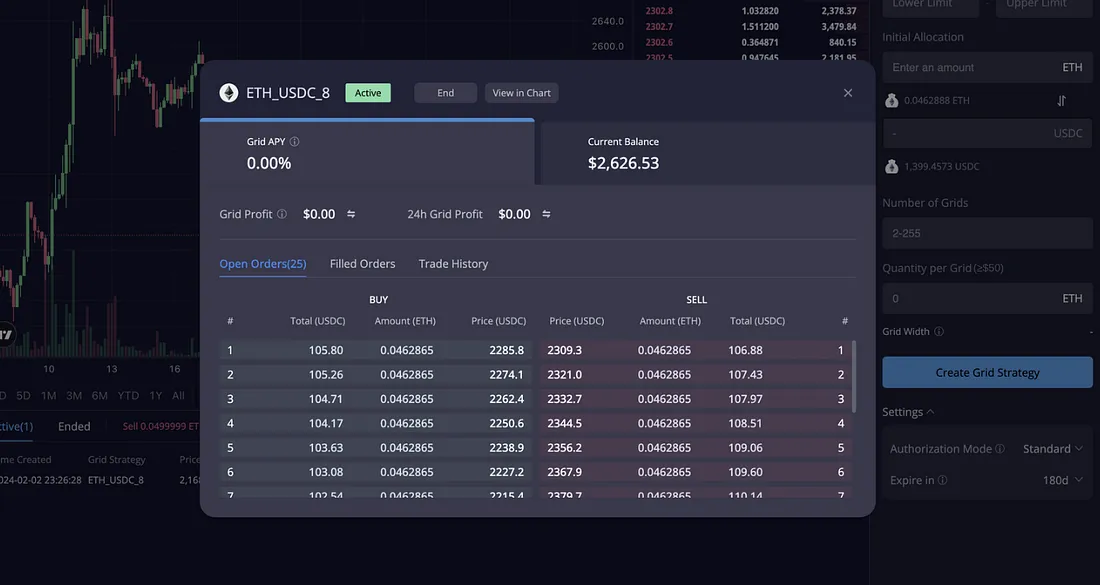The height and width of the screenshot is (585, 1100).
Task: Close the ETH_USDC_8 grid details dialog
Action: tap(847, 93)
